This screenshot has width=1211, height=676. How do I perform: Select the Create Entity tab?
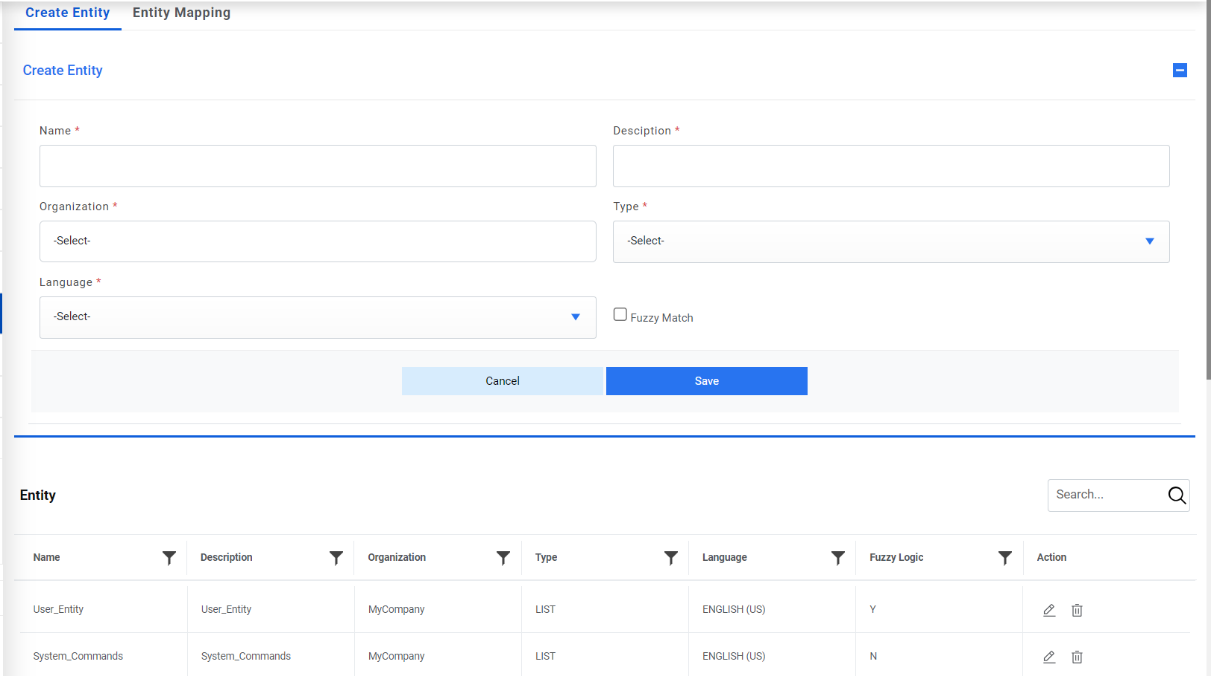pyautogui.click(x=67, y=13)
